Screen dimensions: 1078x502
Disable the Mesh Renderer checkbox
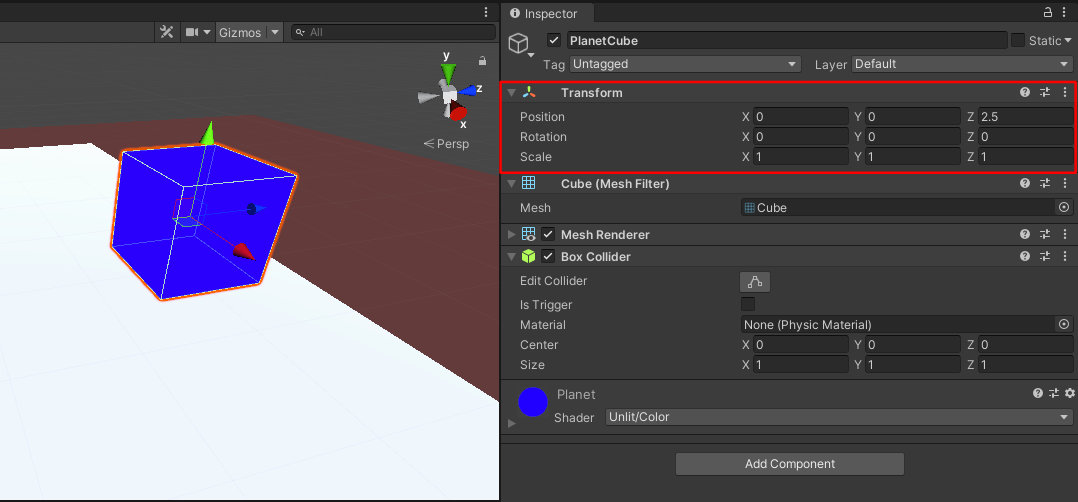(548, 234)
